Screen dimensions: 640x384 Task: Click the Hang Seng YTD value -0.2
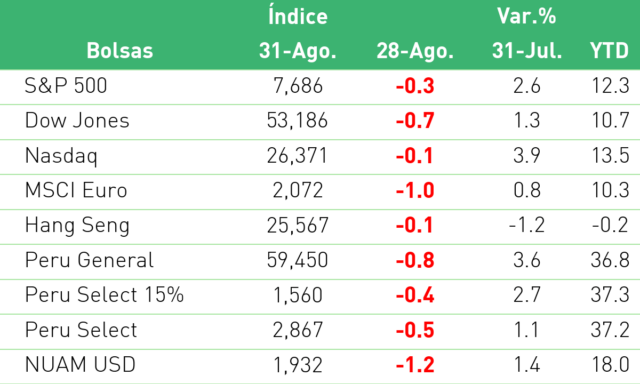point(610,225)
